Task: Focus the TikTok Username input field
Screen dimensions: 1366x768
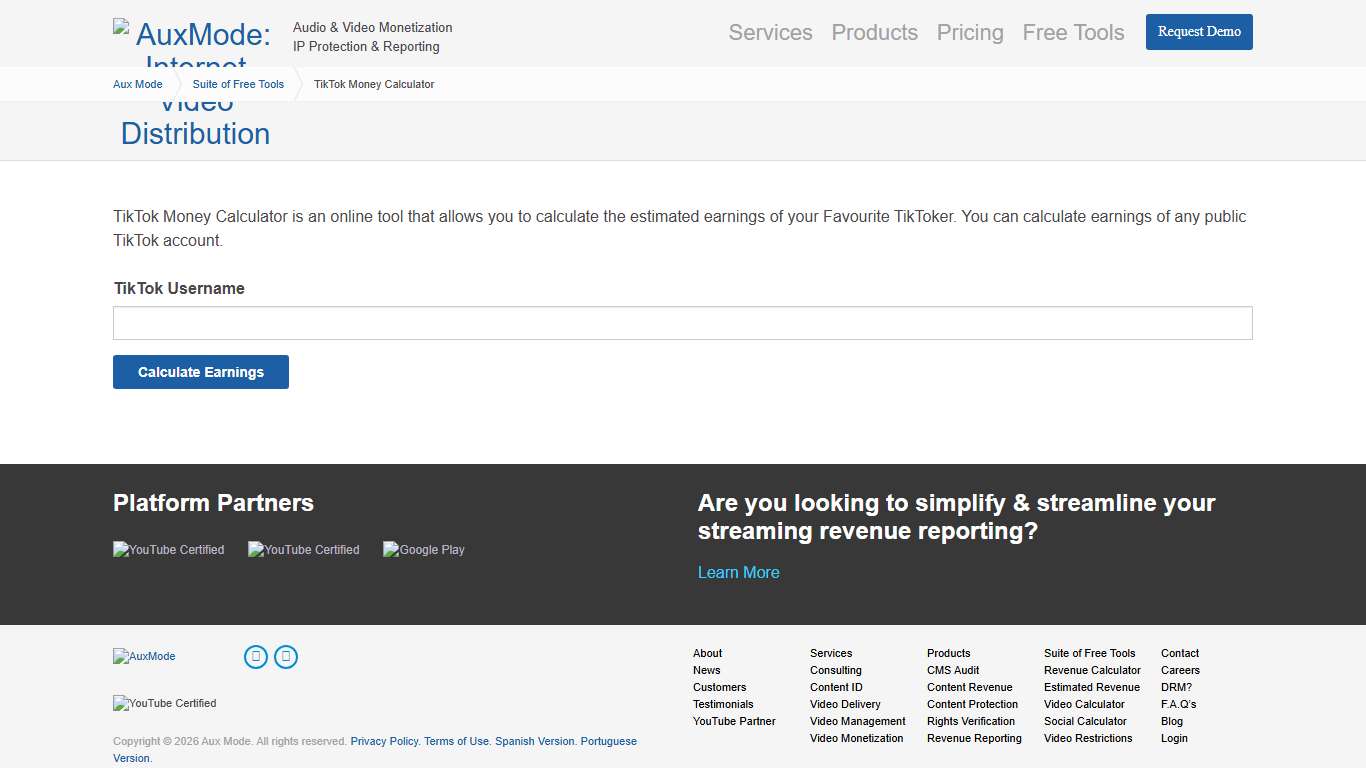Action: coord(682,323)
